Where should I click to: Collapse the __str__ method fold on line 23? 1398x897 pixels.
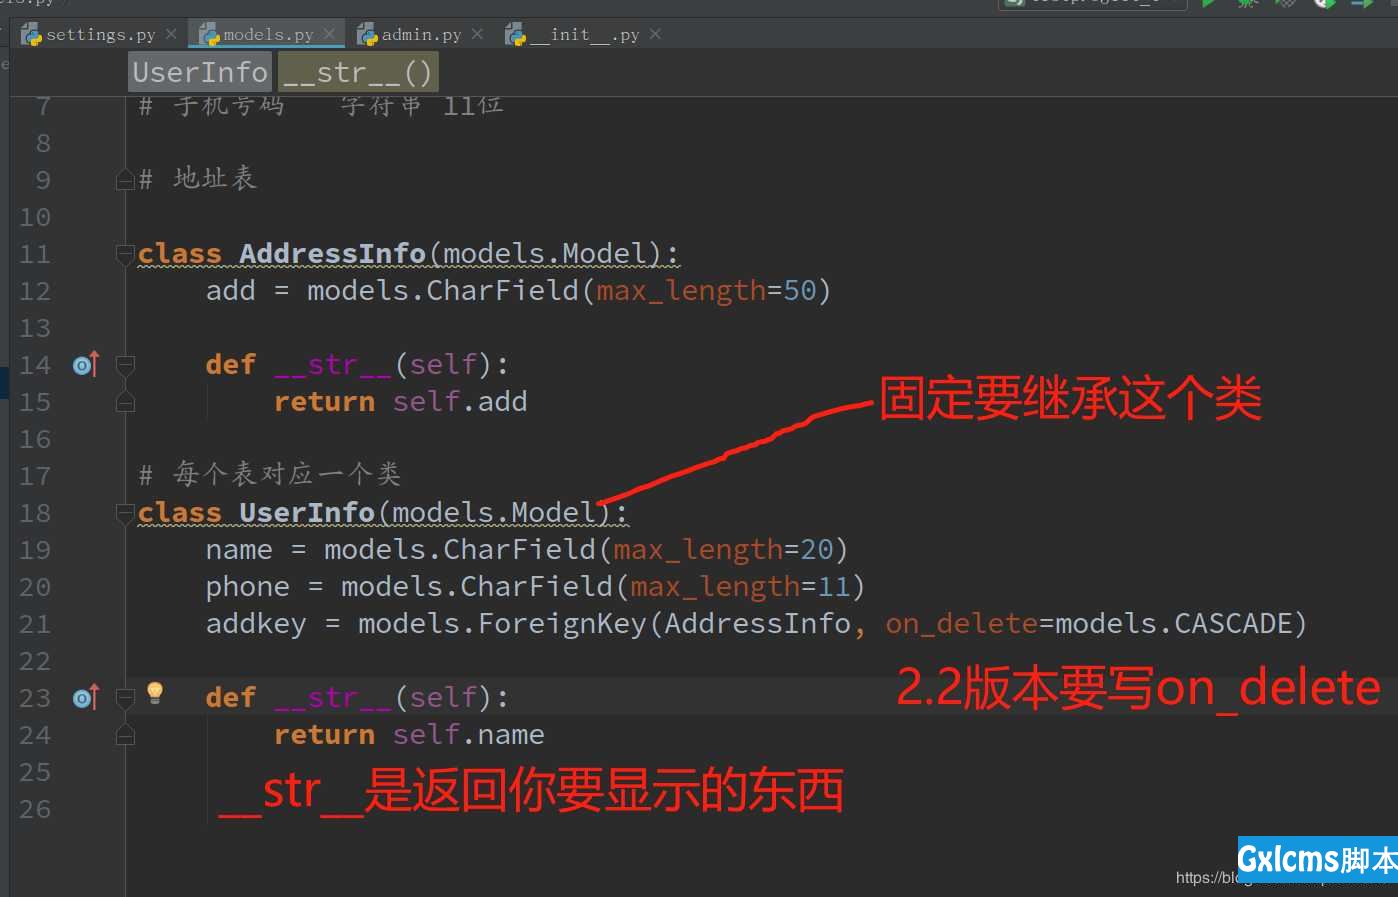pyautogui.click(x=125, y=697)
